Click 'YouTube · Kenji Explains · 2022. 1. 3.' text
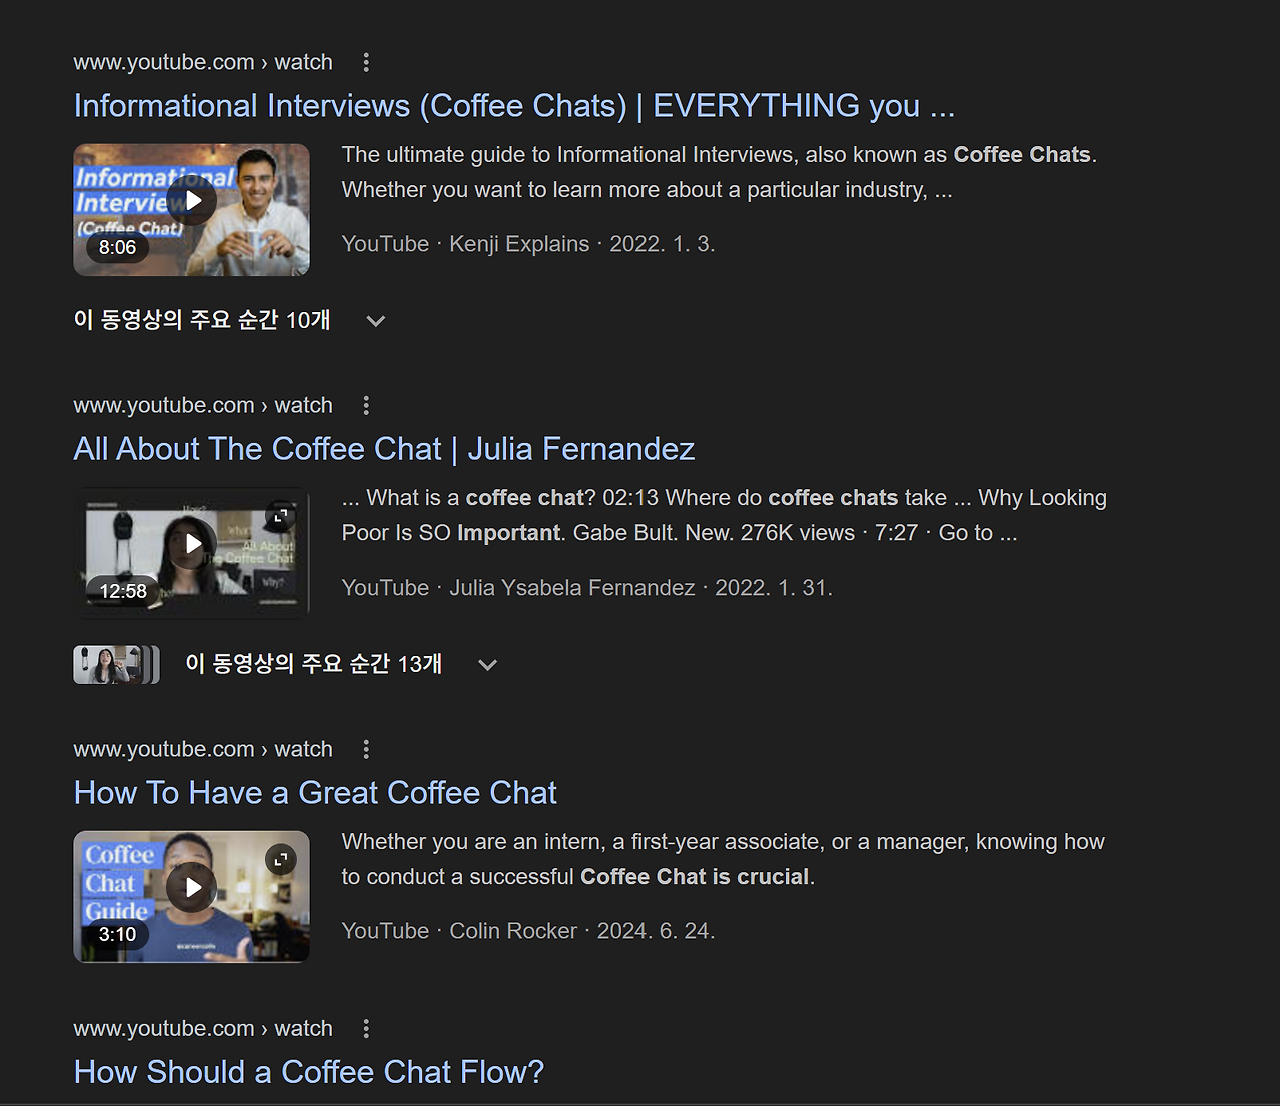The height and width of the screenshot is (1106, 1280). click(x=529, y=244)
